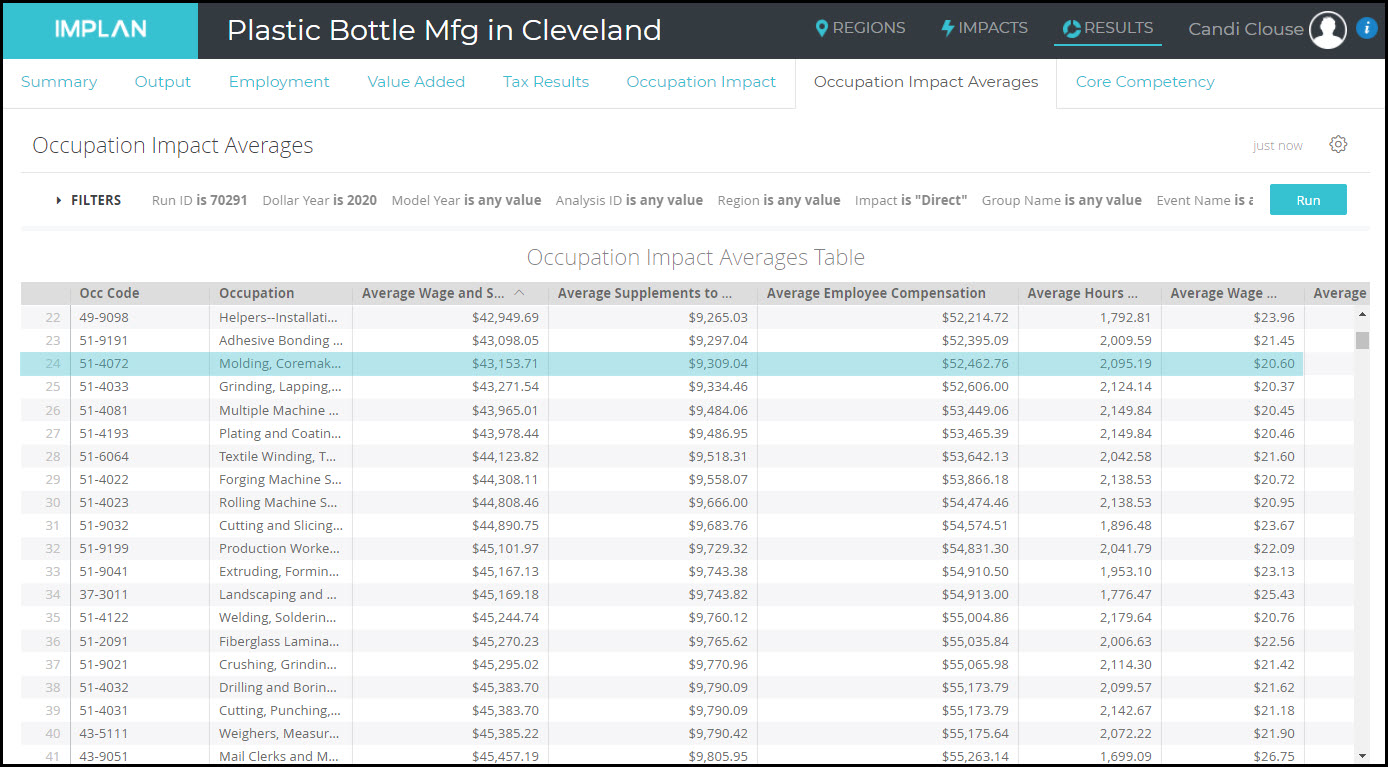Open Candi Clouse user avatar
Viewport: 1388px width, 767px height.
(1328, 30)
